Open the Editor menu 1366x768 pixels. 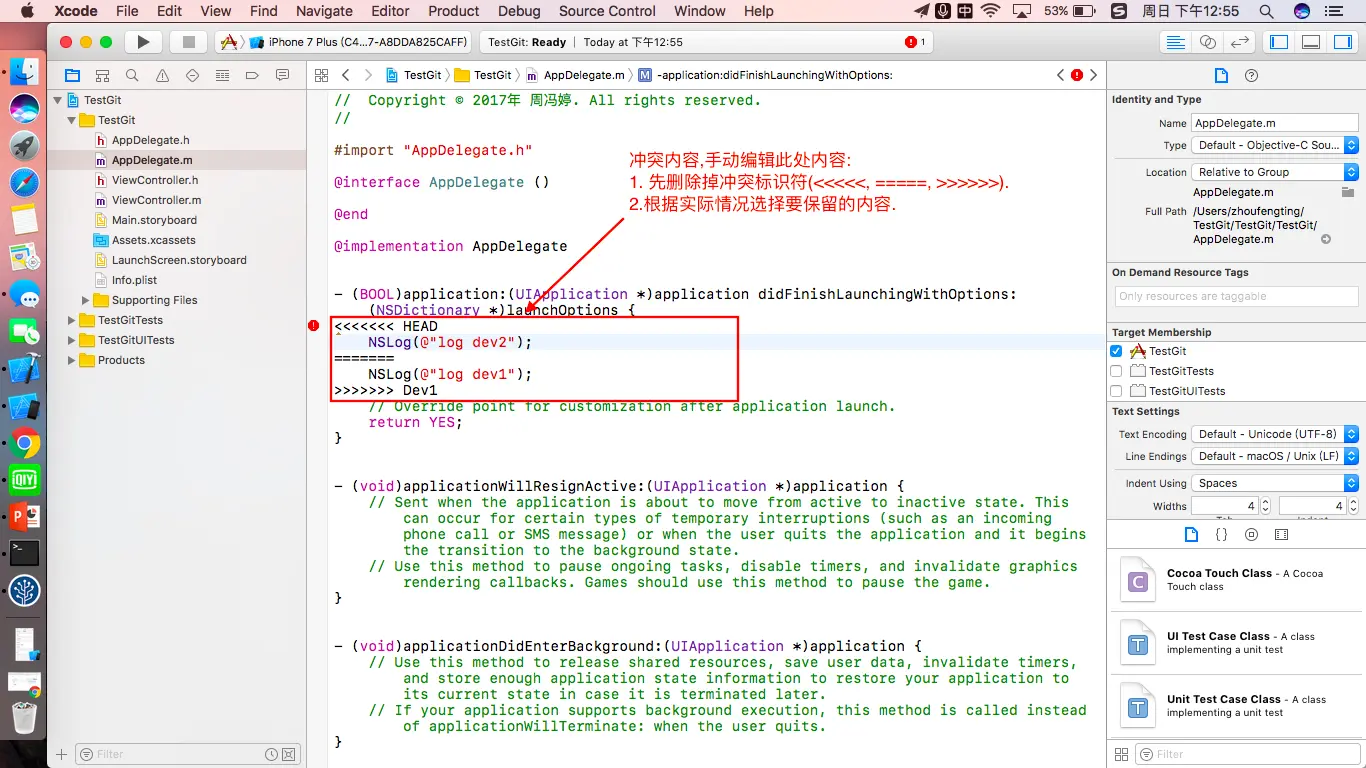390,11
